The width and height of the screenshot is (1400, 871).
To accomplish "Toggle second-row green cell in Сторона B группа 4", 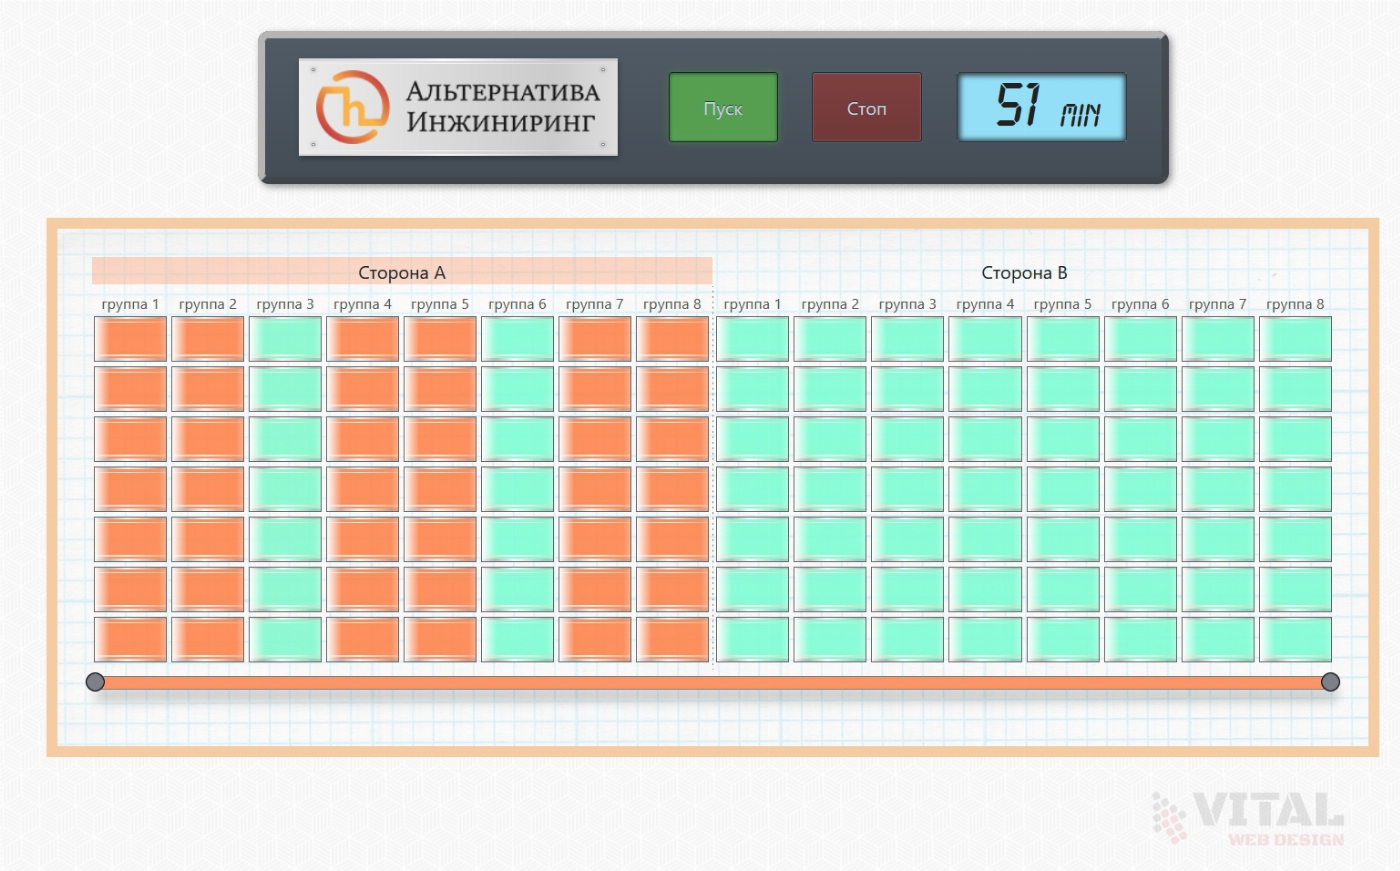I will click(x=985, y=389).
